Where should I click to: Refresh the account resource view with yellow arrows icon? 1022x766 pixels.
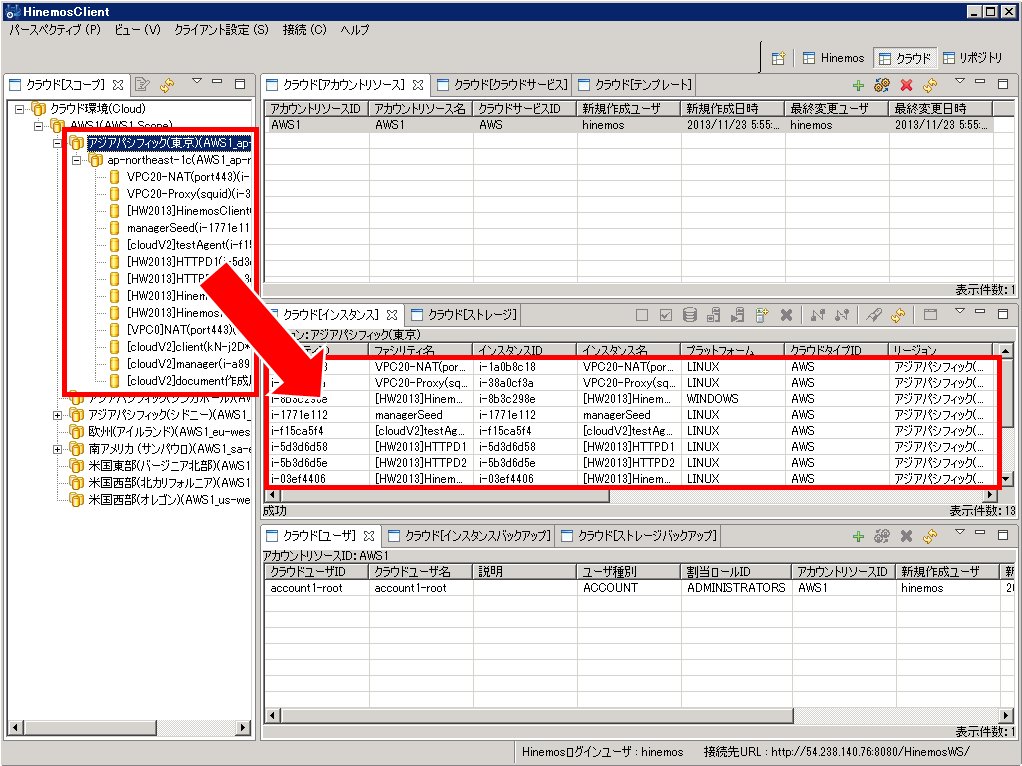click(x=930, y=85)
